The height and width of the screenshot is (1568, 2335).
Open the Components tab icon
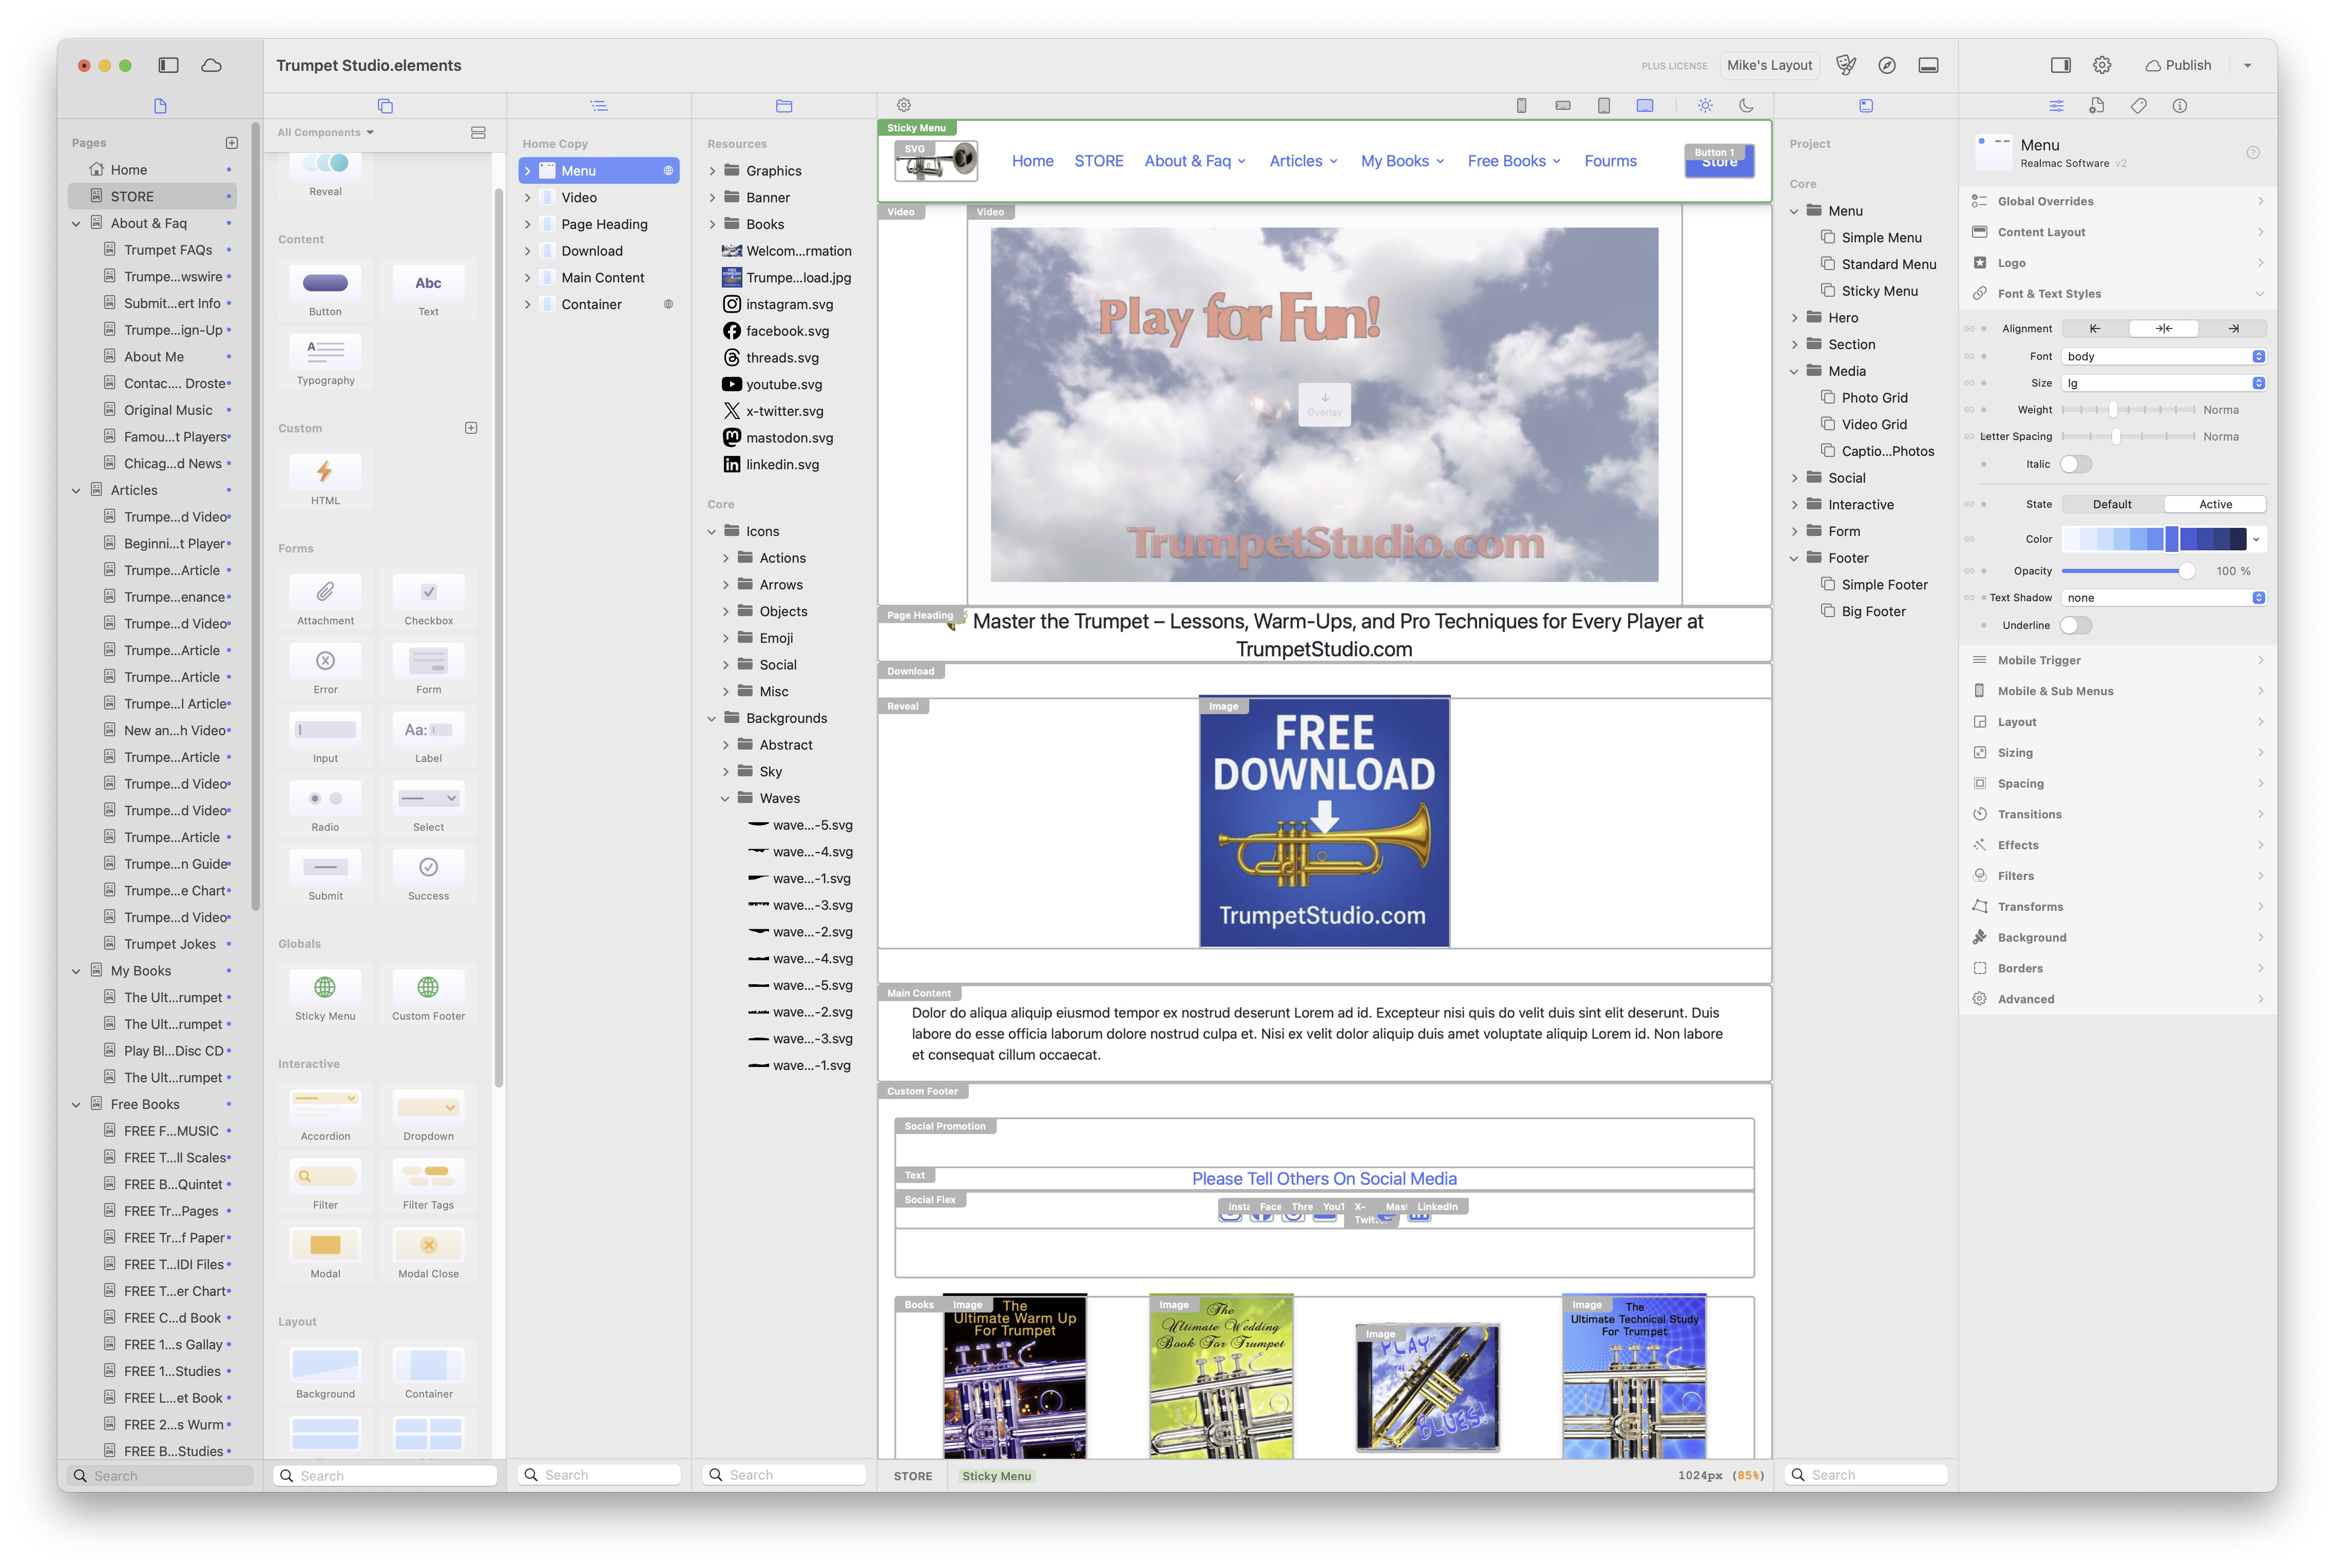click(385, 106)
